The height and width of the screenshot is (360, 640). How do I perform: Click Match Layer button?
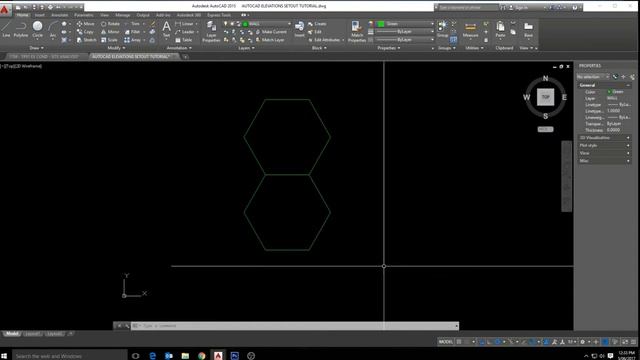[x=270, y=40]
